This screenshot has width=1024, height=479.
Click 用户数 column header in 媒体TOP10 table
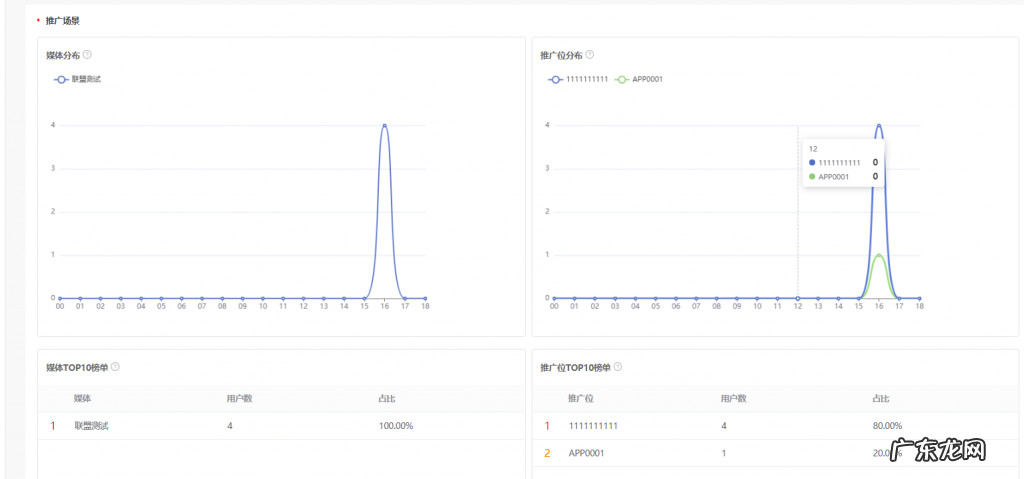tap(239, 399)
